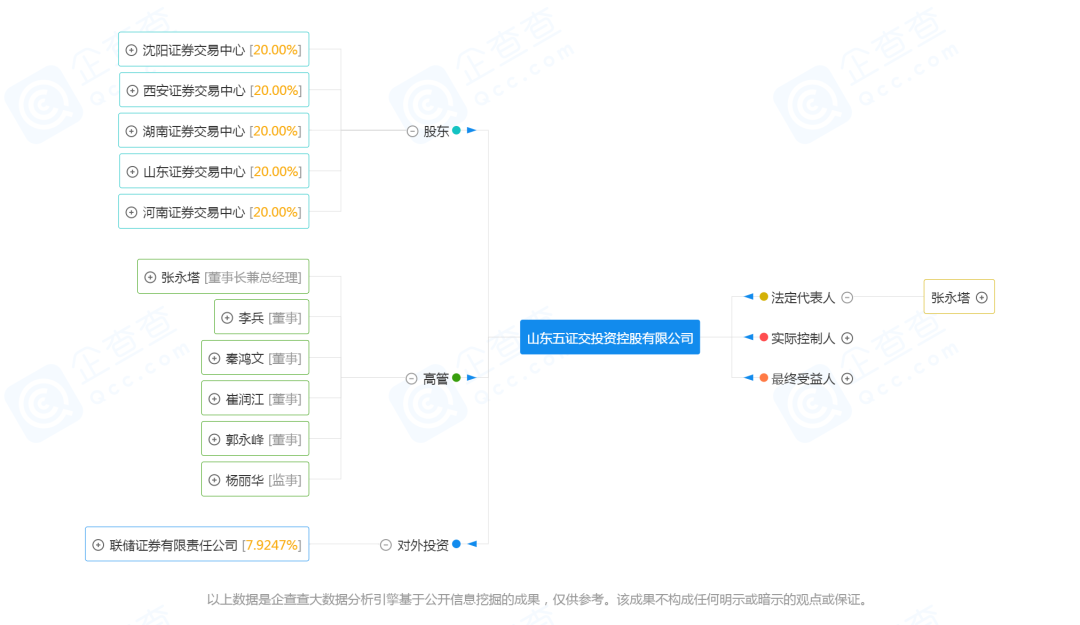The width and height of the screenshot is (1080, 625).
Task: Click 董事长兼总经理 title text
Action: click(253, 277)
